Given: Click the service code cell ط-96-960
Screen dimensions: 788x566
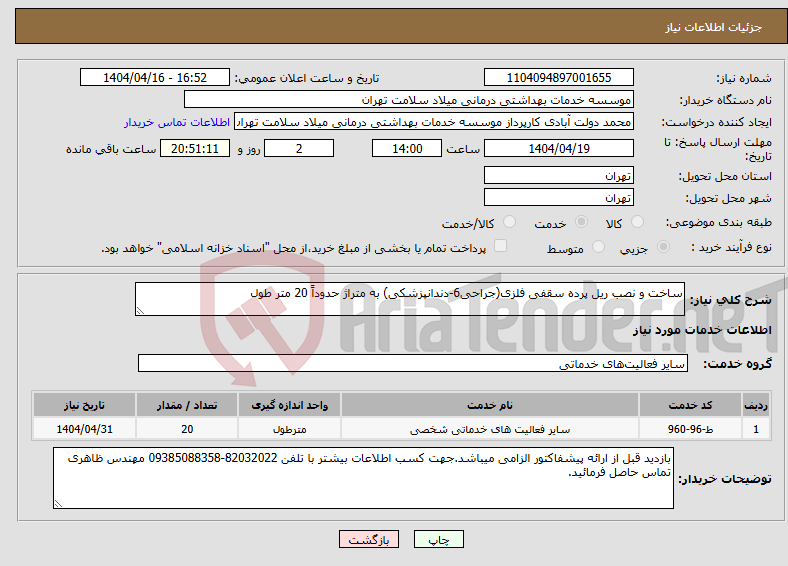Looking at the screenshot, I should 691,429.
